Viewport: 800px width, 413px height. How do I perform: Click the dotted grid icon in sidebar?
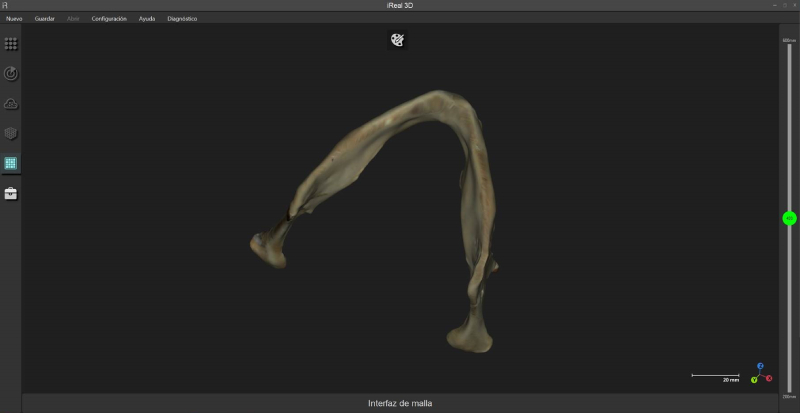(x=11, y=44)
